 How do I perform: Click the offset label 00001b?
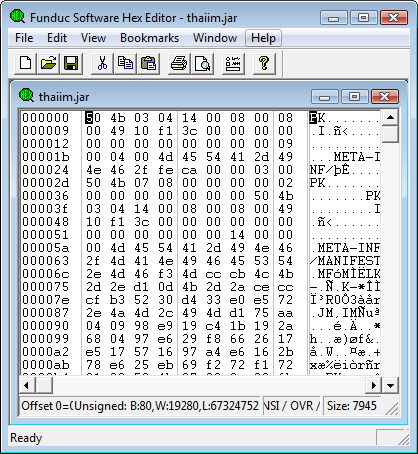click(x=46, y=157)
